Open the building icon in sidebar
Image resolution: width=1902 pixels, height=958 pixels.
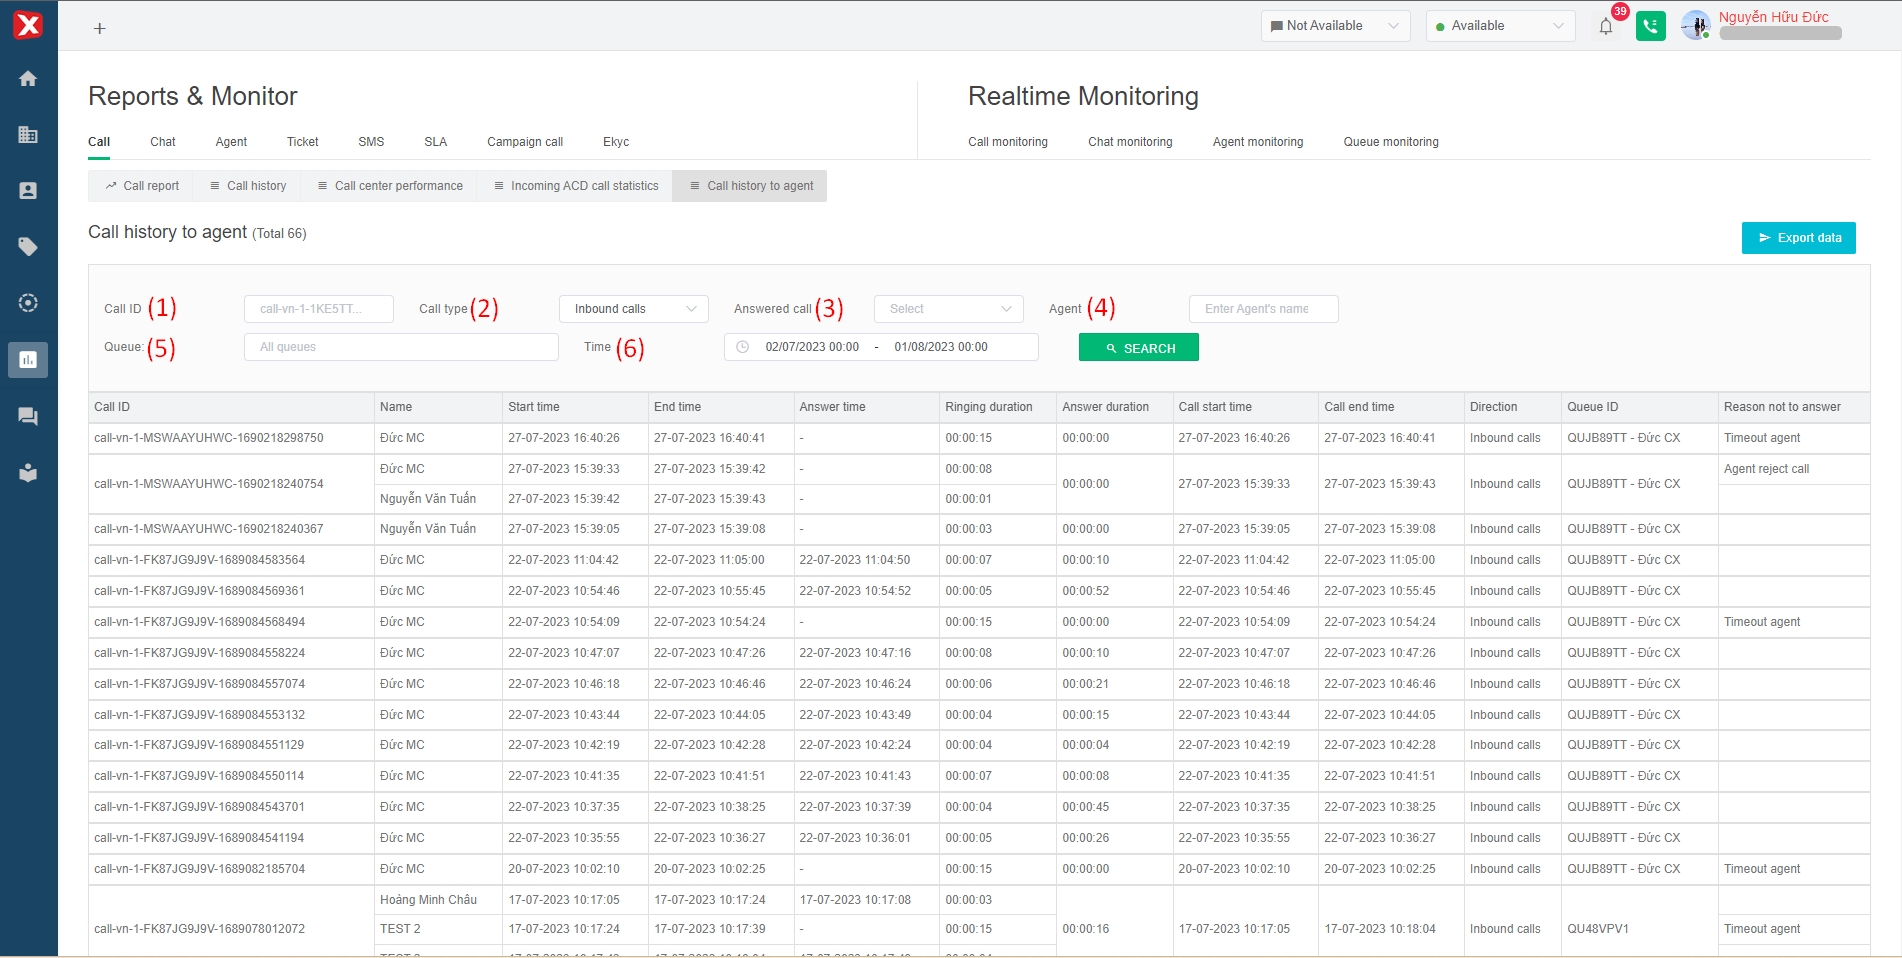pos(28,135)
